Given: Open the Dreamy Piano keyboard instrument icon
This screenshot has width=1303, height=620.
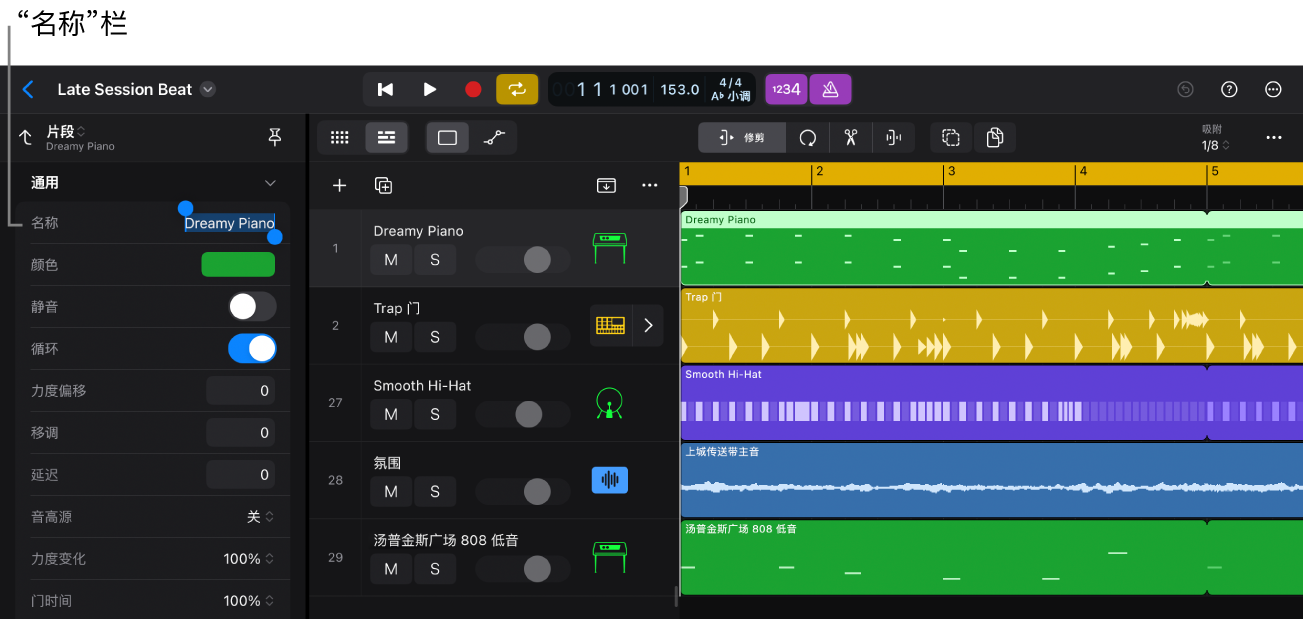Looking at the screenshot, I should [x=609, y=248].
